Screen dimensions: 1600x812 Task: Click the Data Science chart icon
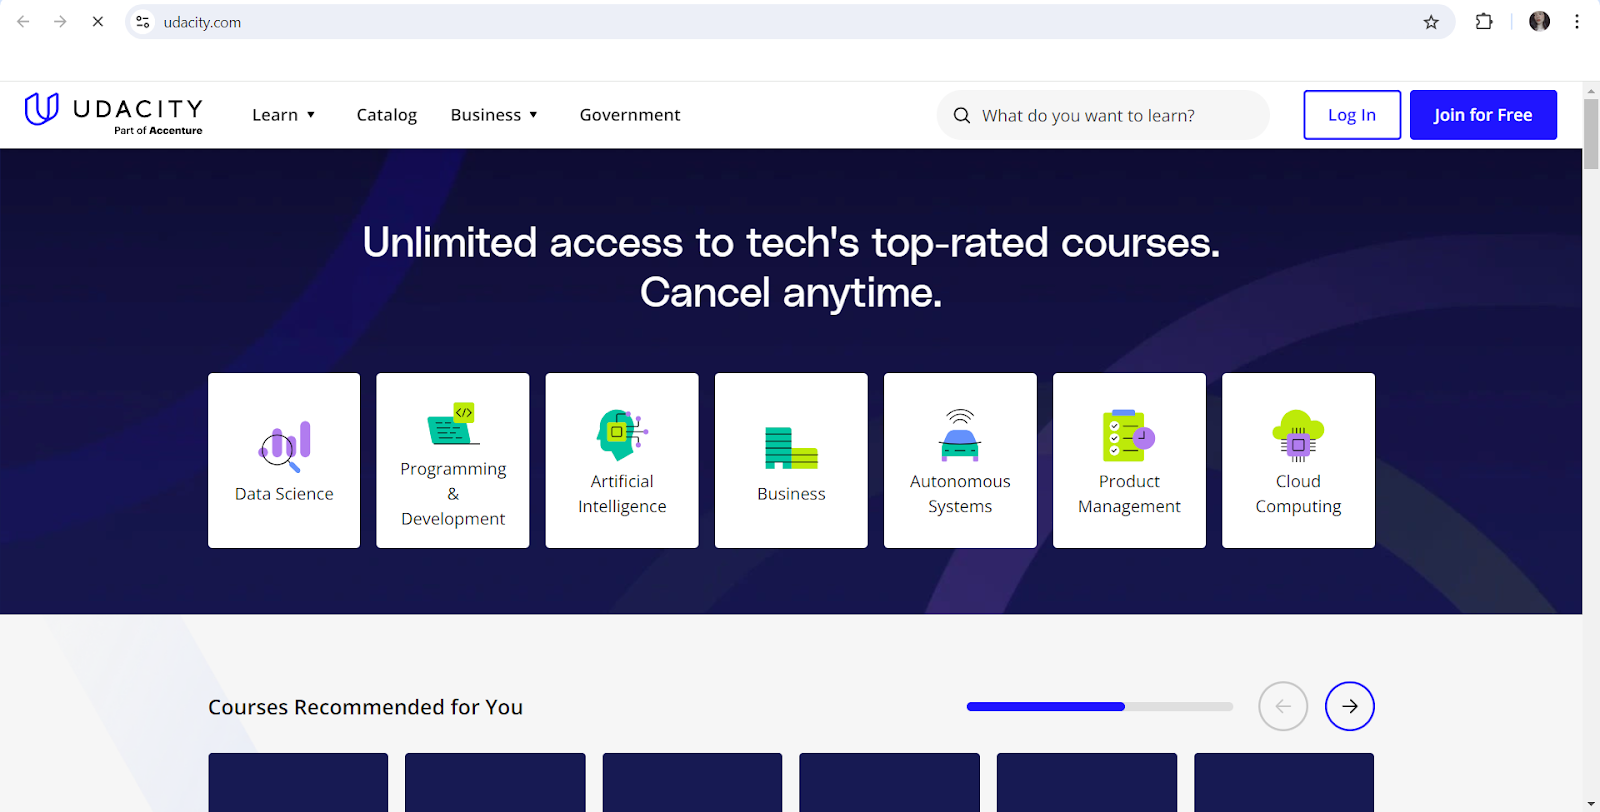285,447
